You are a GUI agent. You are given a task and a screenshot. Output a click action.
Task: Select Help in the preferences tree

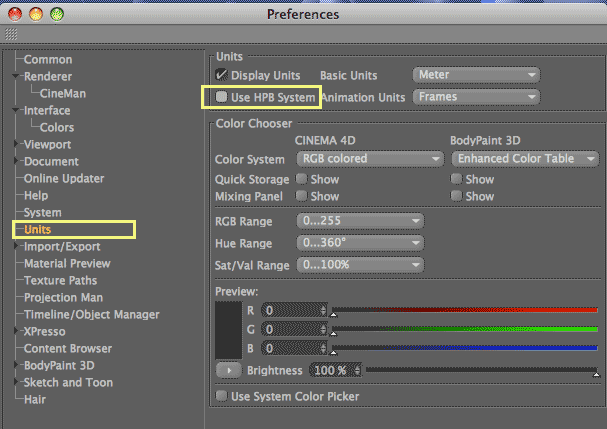pyautogui.click(x=36, y=196)
